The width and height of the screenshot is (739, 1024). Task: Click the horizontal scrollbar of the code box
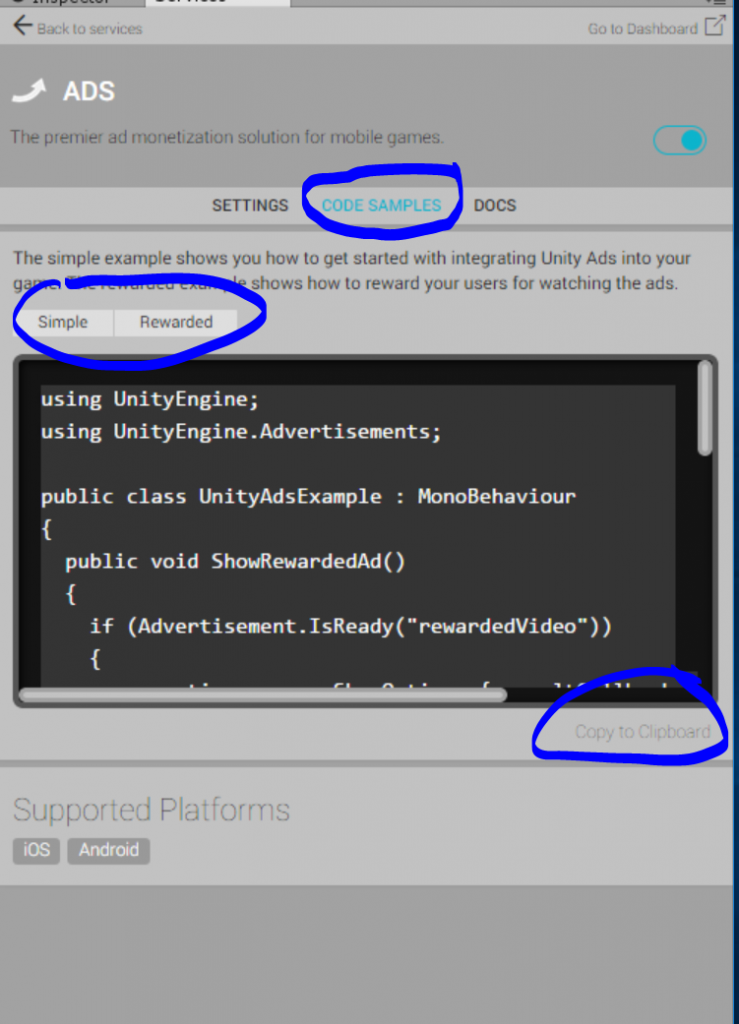[x=263, y=695]
